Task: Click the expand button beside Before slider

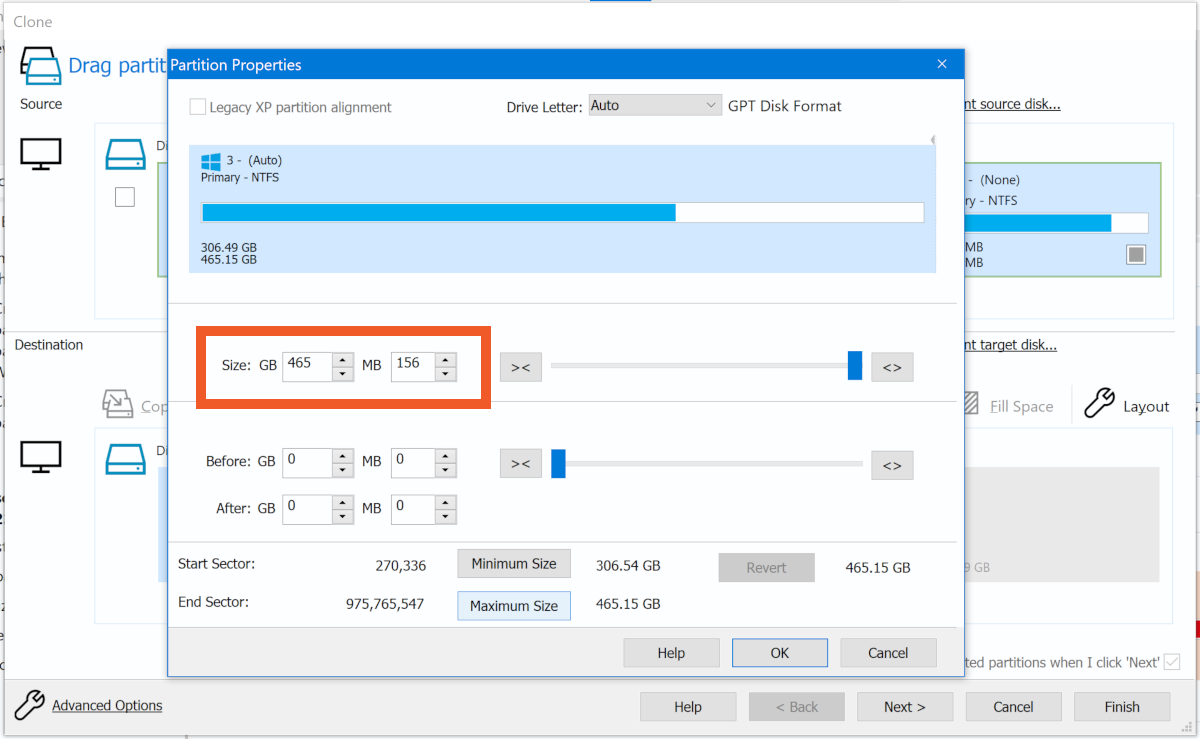Action: pyautogui.click(x=892, y=465)
